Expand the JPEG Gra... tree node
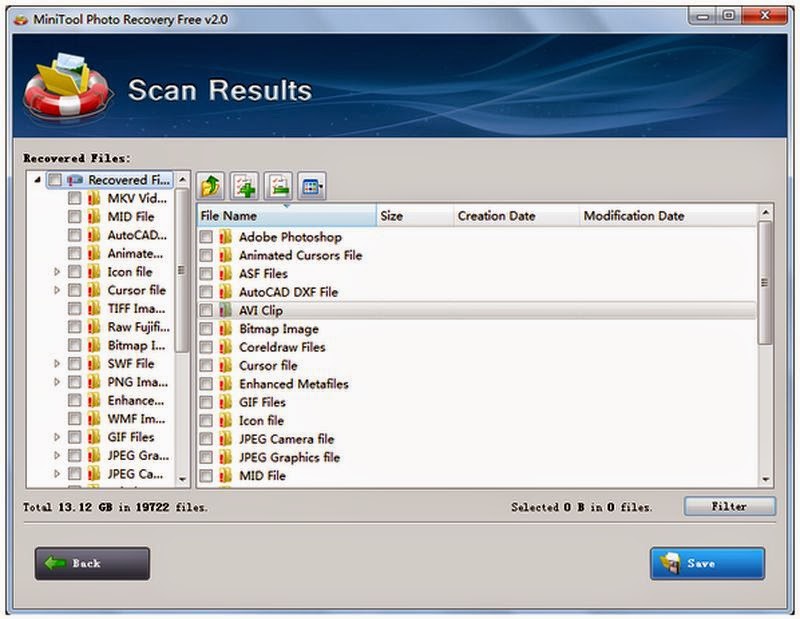Screen dimensions: 800x619 click(57, 456)
